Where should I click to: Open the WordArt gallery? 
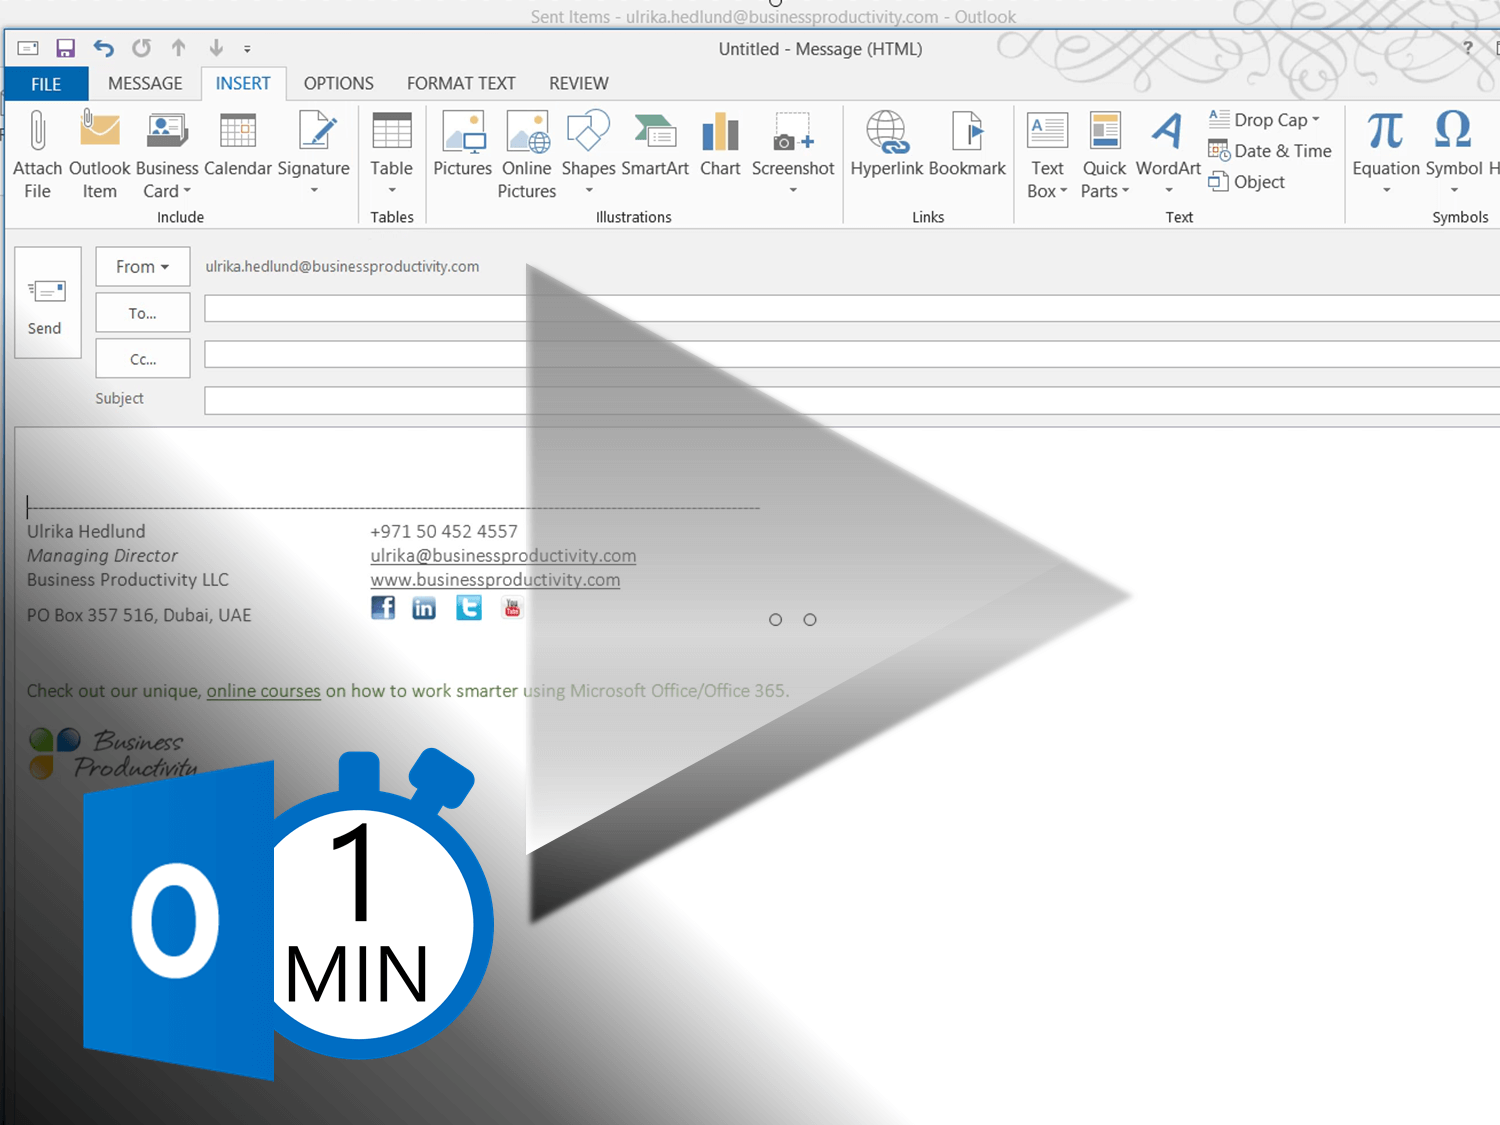[1168, 153]
